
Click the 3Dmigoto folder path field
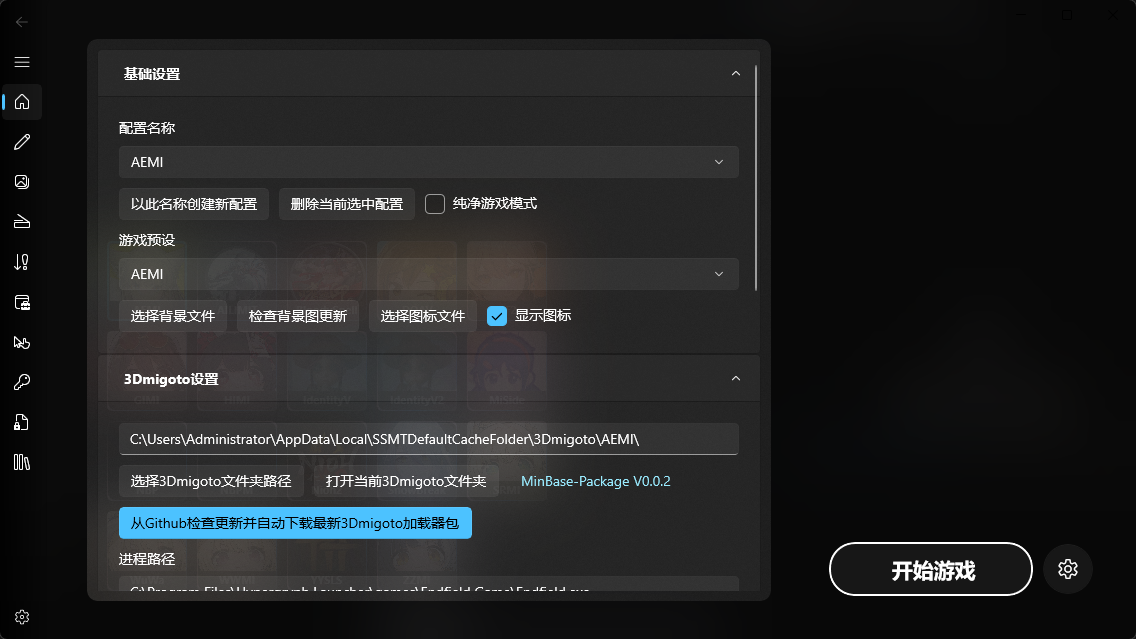point(428,438)
